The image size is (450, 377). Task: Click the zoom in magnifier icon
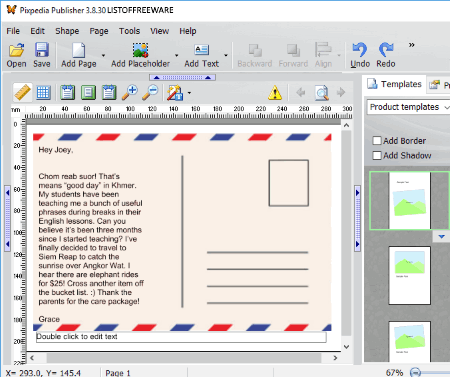coord(130,92)
